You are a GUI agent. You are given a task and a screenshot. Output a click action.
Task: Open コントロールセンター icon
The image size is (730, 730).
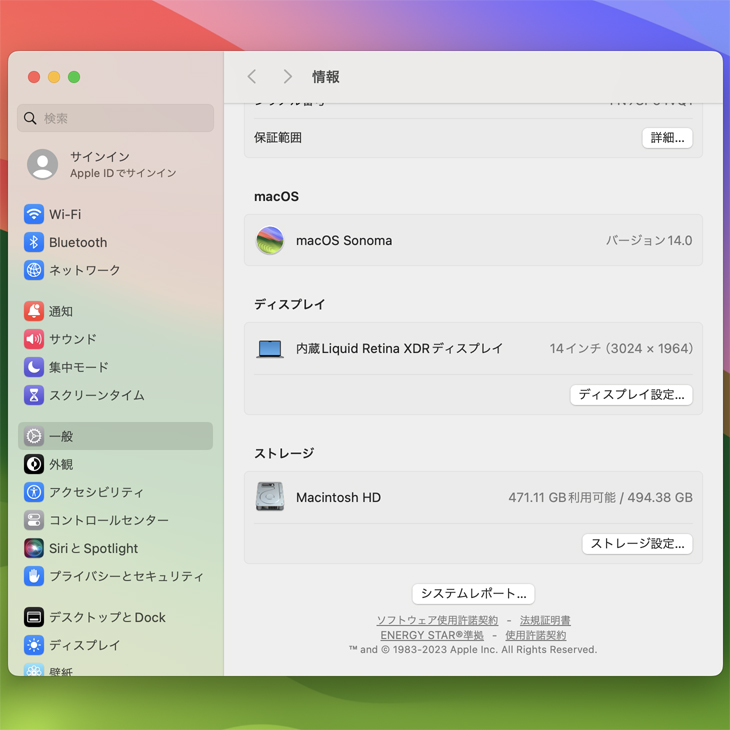[34, 520]
